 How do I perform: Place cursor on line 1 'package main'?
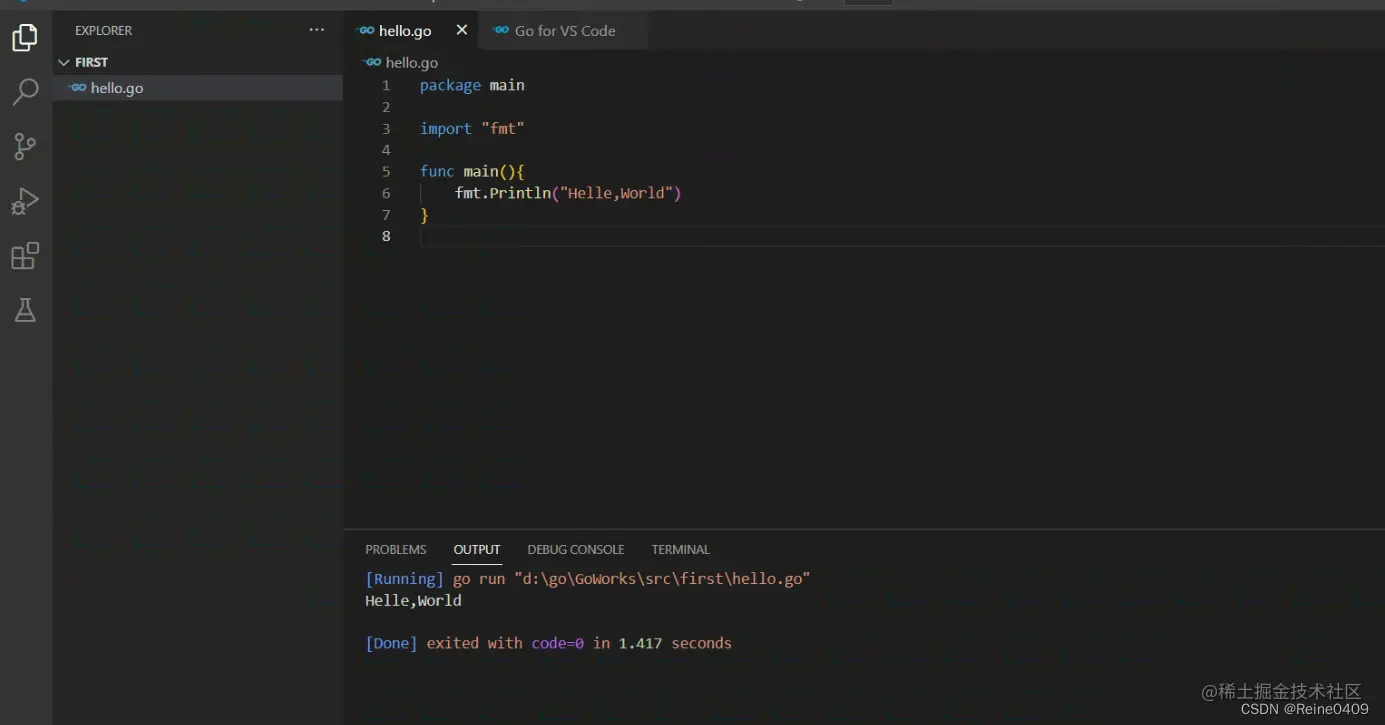(472, 85)
